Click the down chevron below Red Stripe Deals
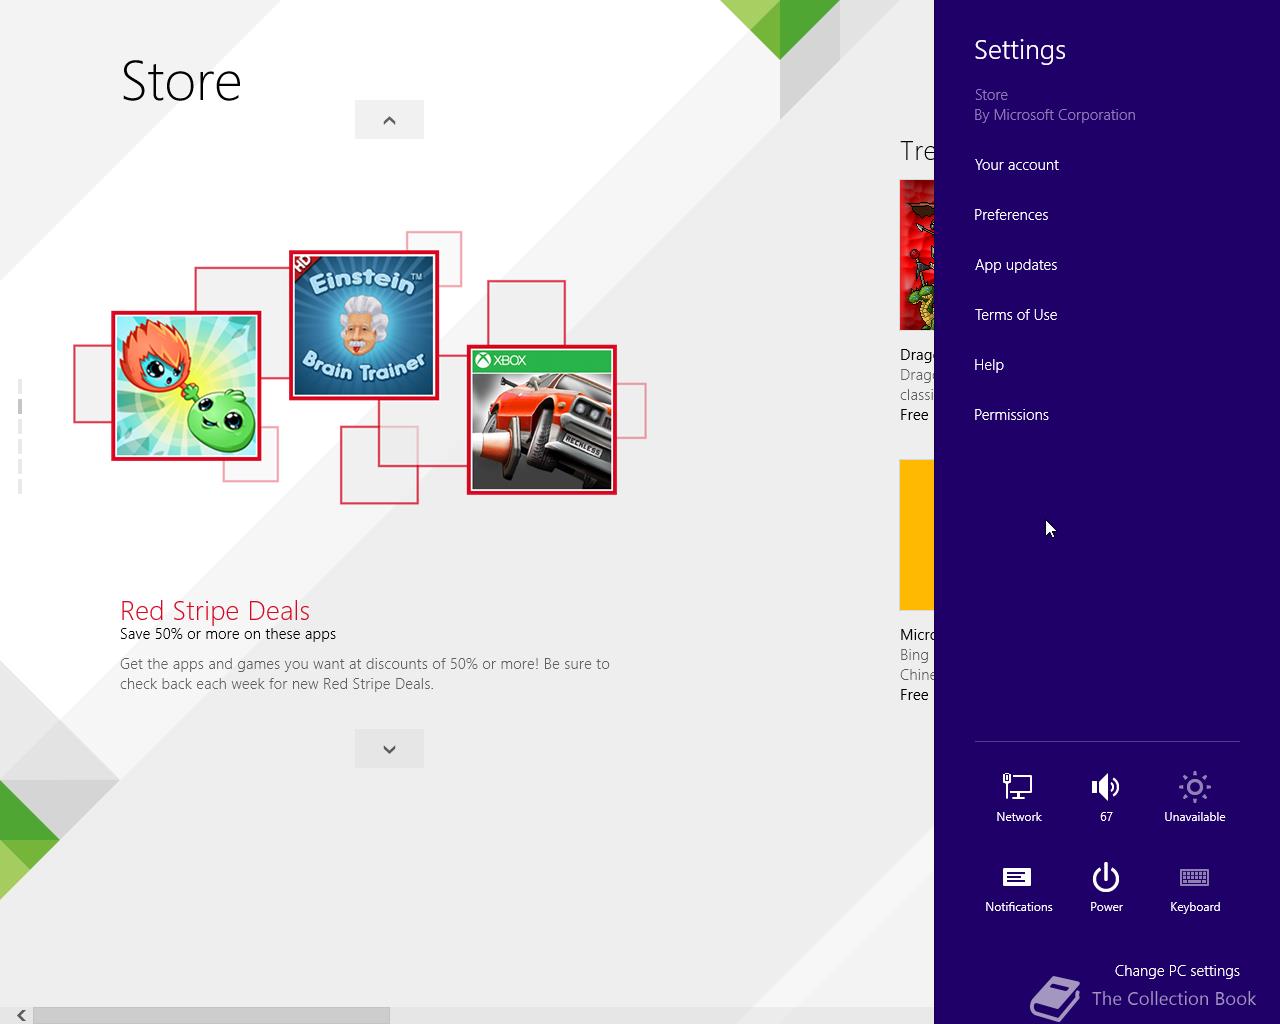 [389, 749]
